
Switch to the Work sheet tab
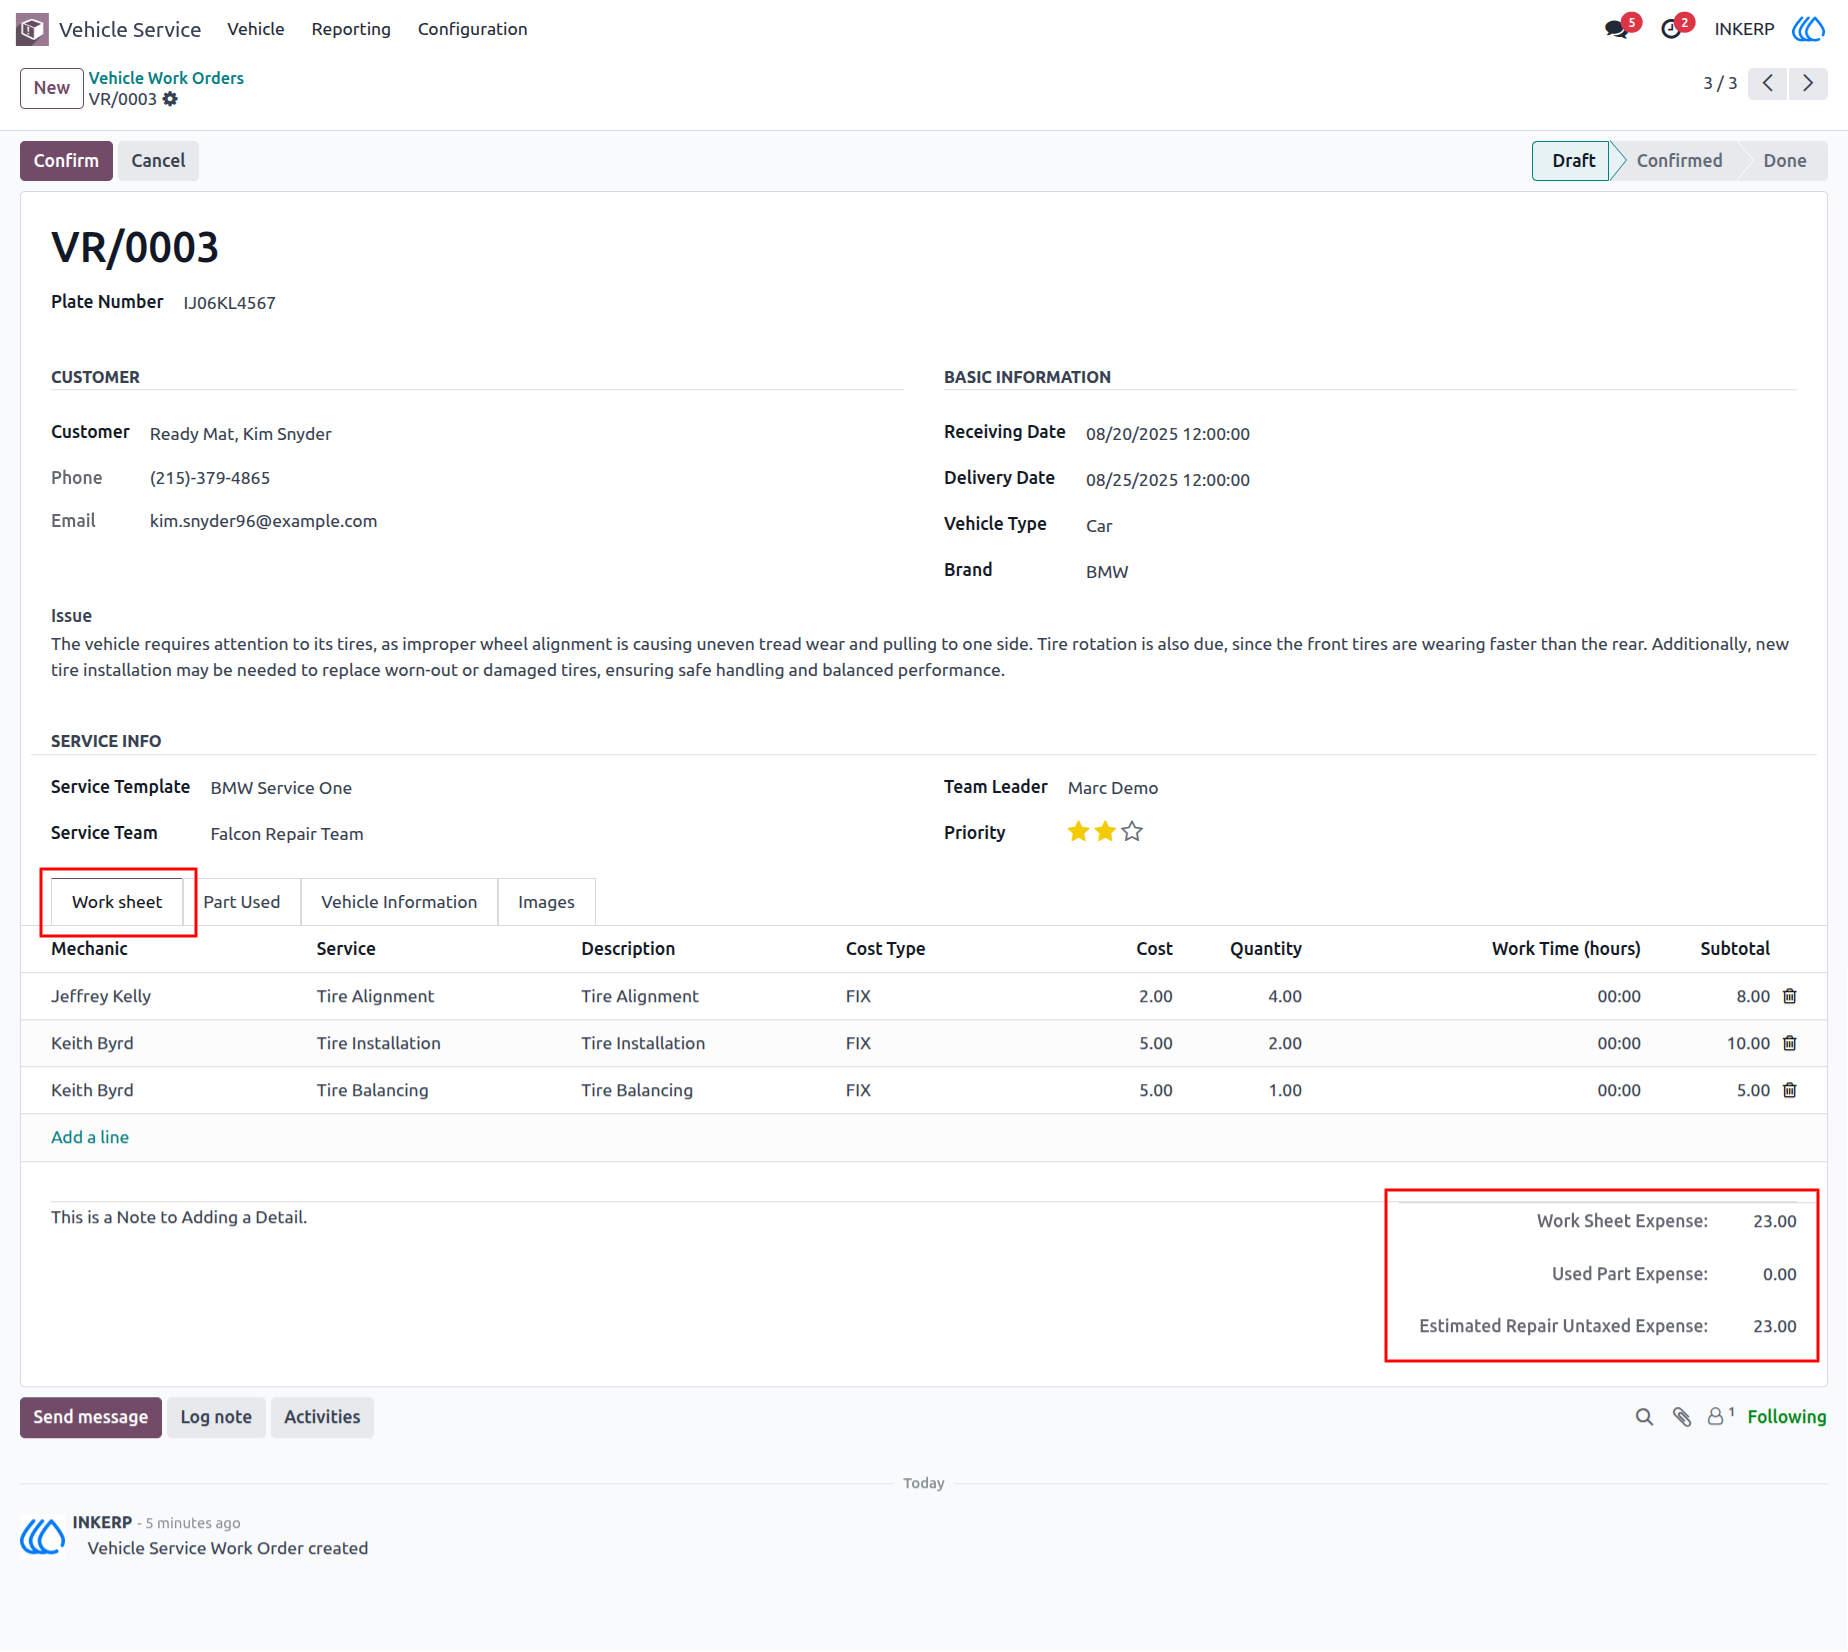point(117,902)
